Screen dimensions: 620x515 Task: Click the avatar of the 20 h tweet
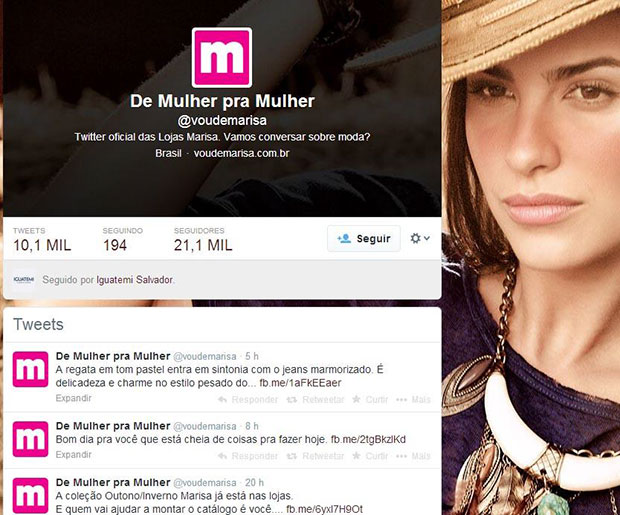pyautogui.click(x=30, y=496)
